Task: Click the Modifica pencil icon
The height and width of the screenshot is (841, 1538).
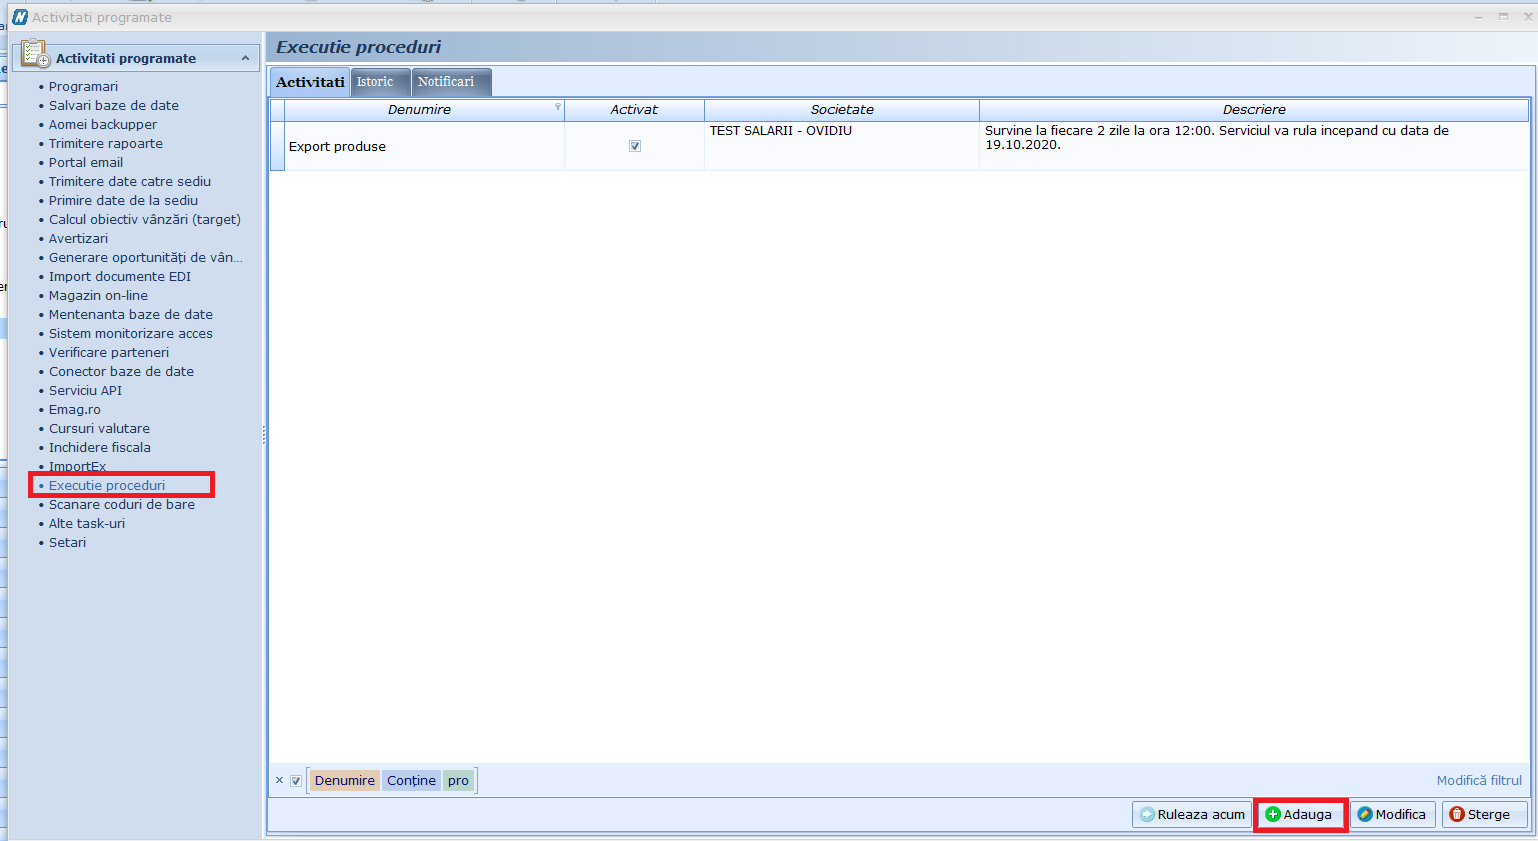Action: [1365, 815]
